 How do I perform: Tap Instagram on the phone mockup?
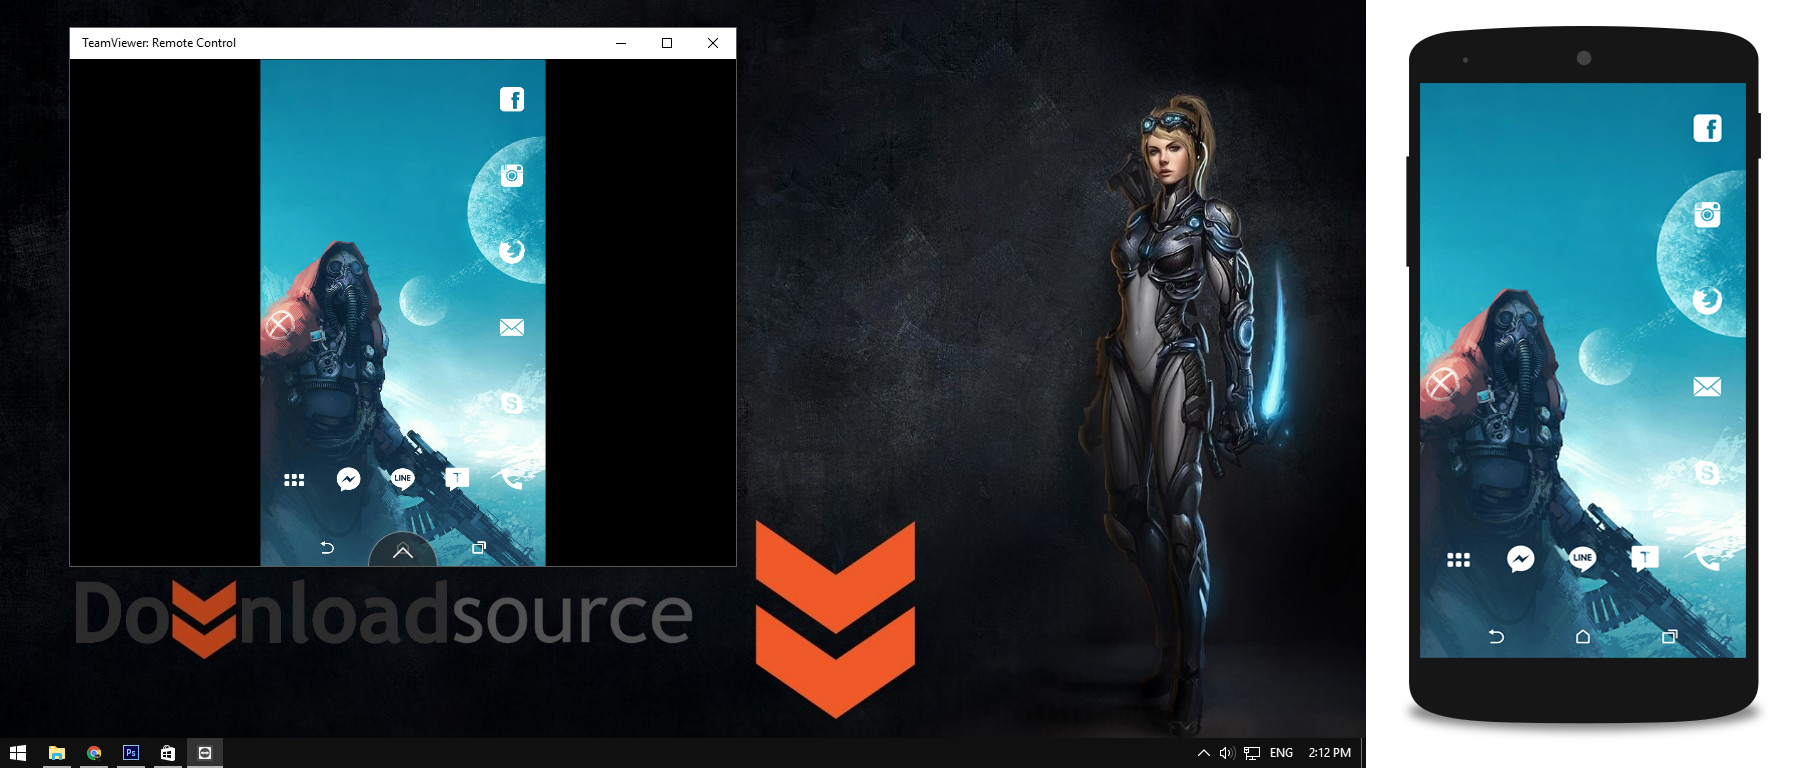coord(1707,214)
